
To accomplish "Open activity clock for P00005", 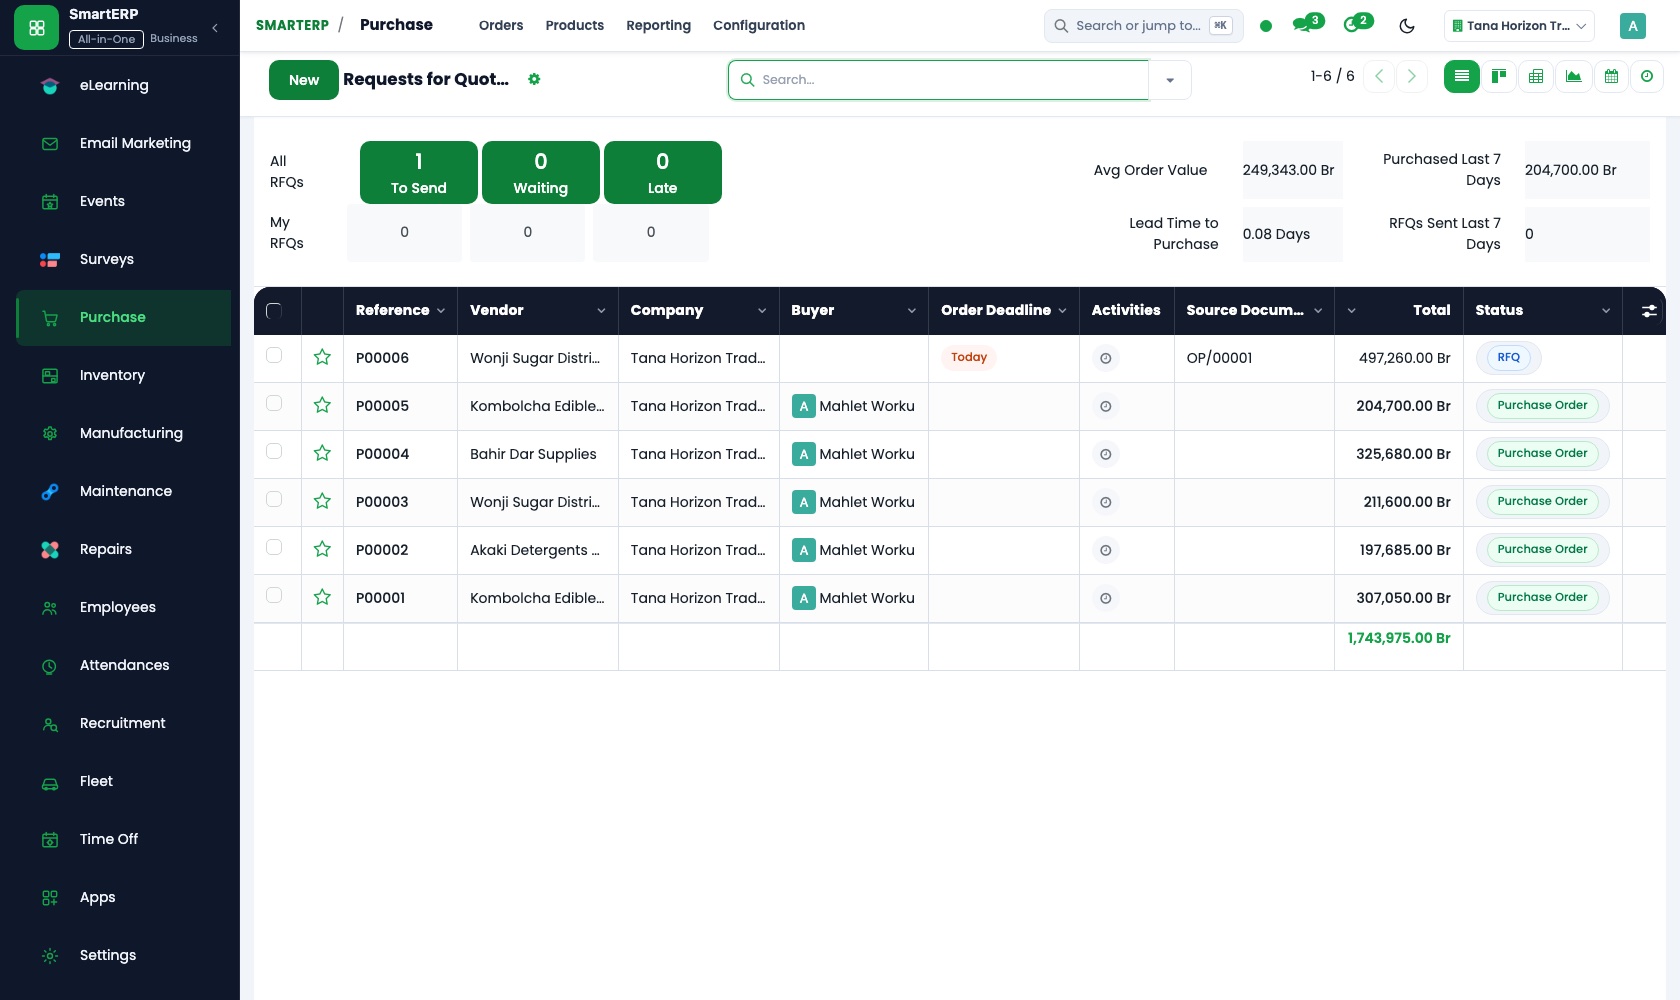I will (1105, 406).
